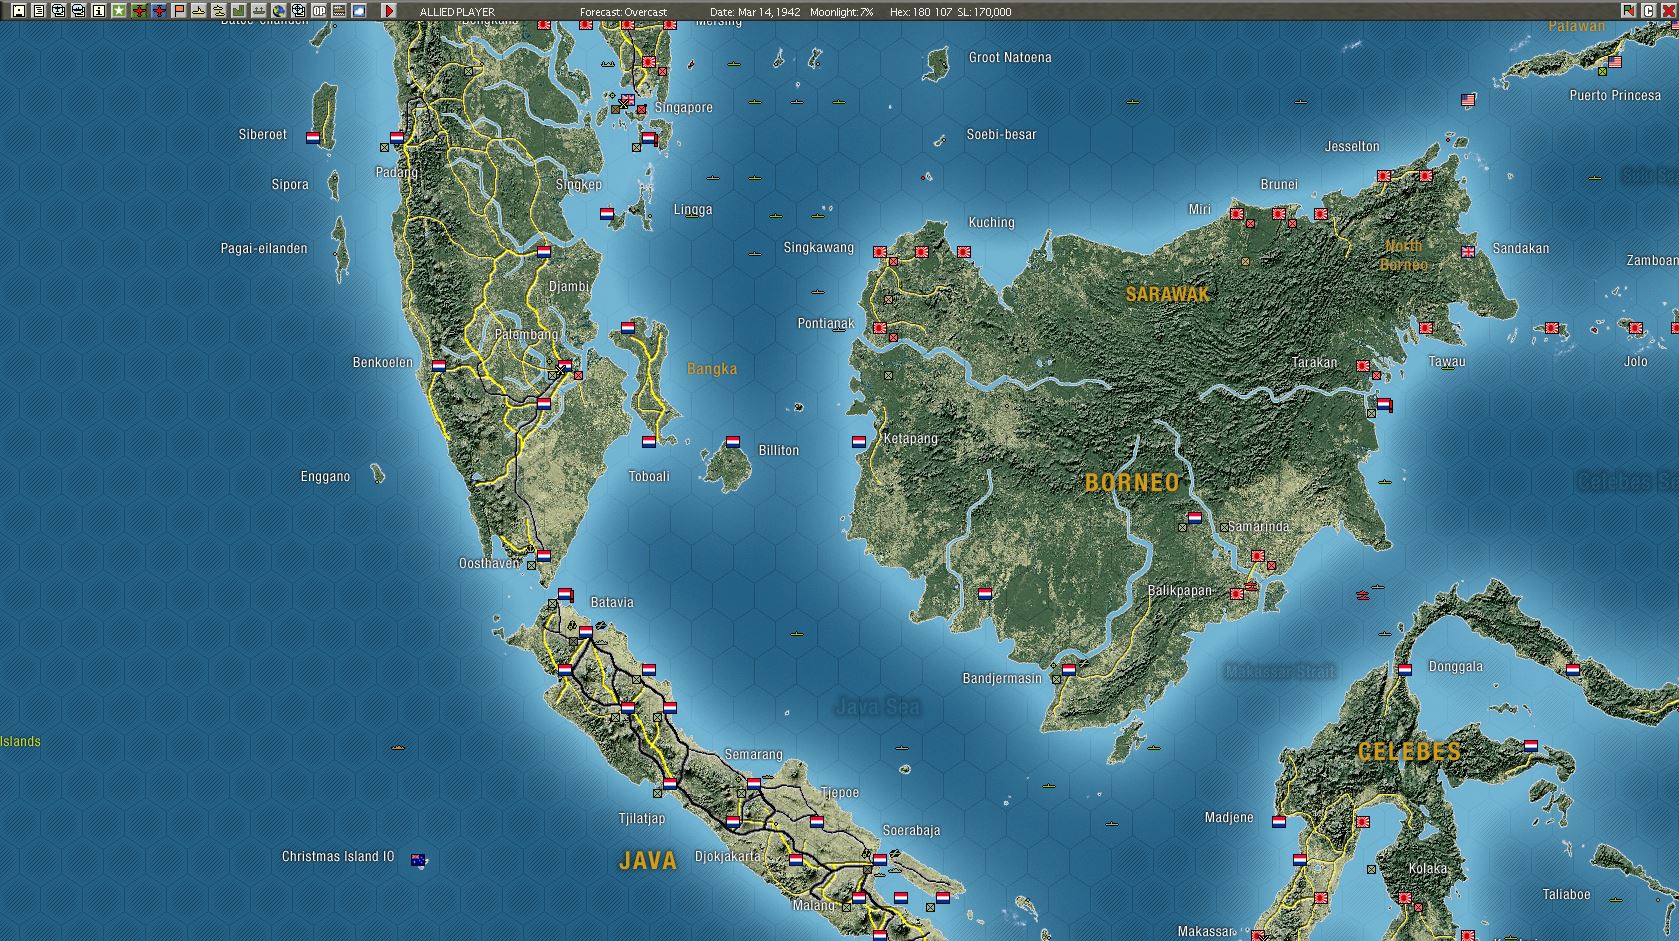Image resolution: width=1679 pixels, height=941 pixels.
Task: Open the information 'i' toolbar icon
Action: pos(98,11)
